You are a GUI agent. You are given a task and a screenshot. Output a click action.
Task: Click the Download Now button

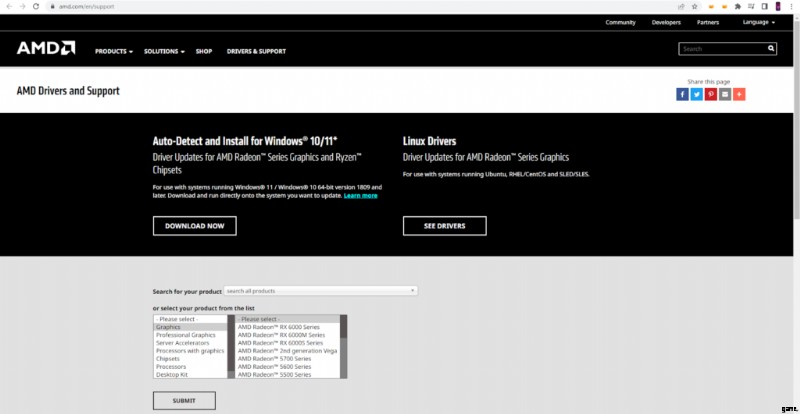pos(194,226)
